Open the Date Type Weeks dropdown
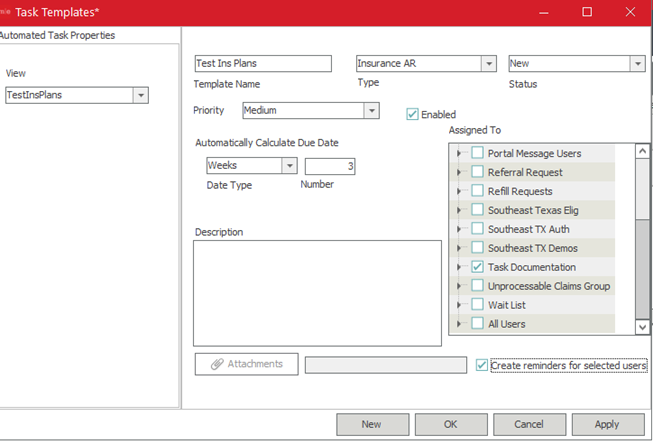Viewport: 653px width, 444px height. coord(289,165)
